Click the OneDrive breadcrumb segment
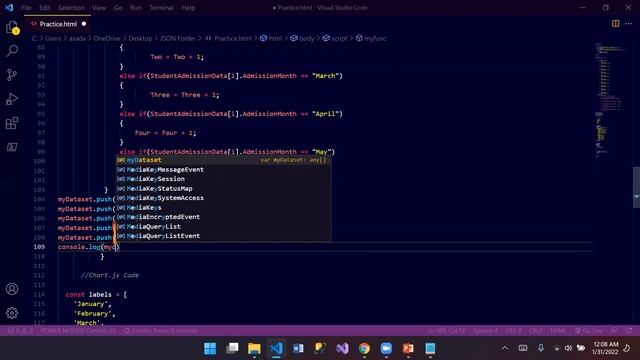This screenshot has width=640, height=360. pos(107,38)
